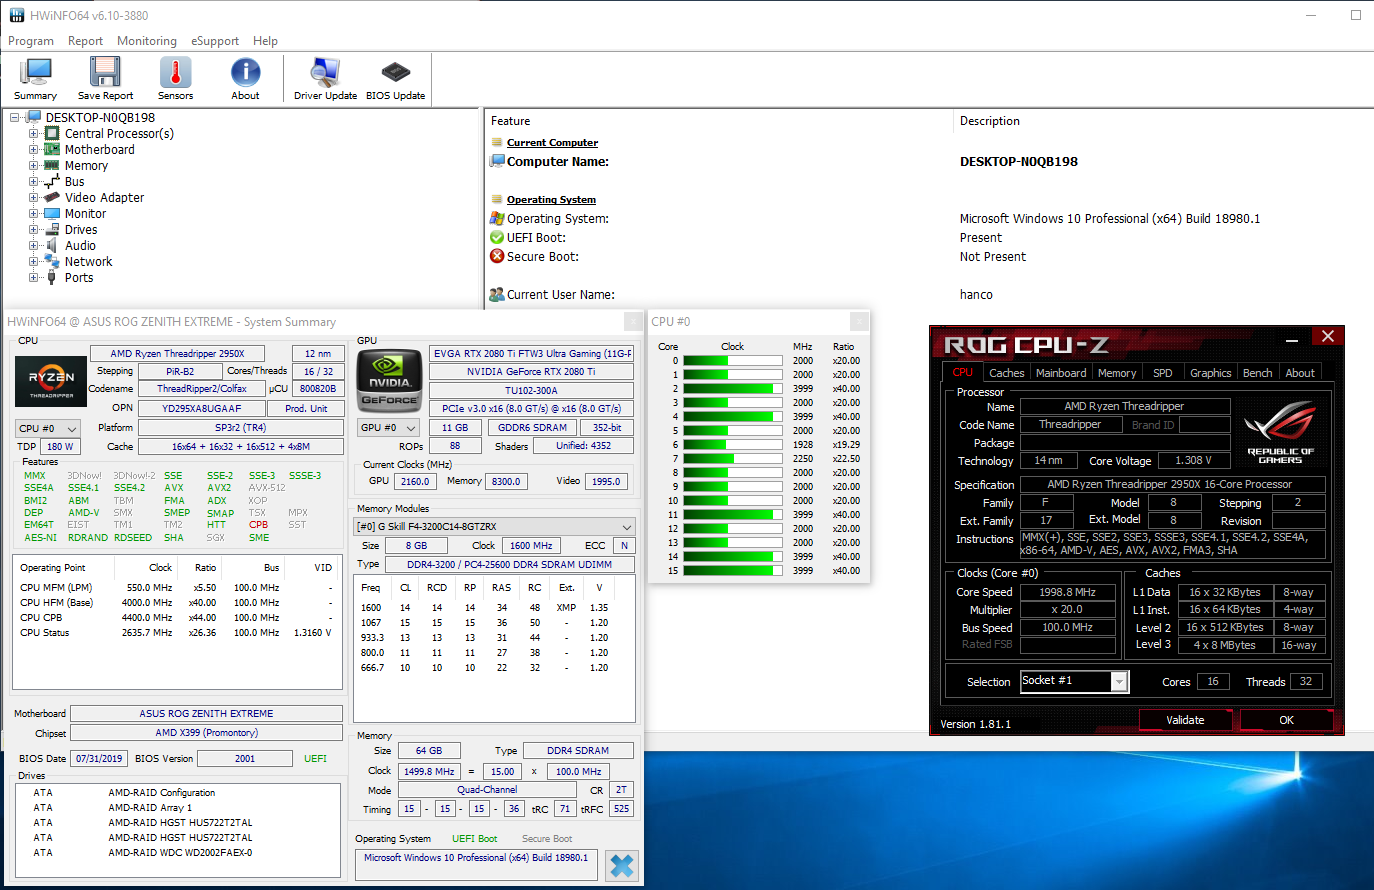Open the Report menu
Image resolution: width=1374 pixels, height=890 pixels.
[85, 41]
